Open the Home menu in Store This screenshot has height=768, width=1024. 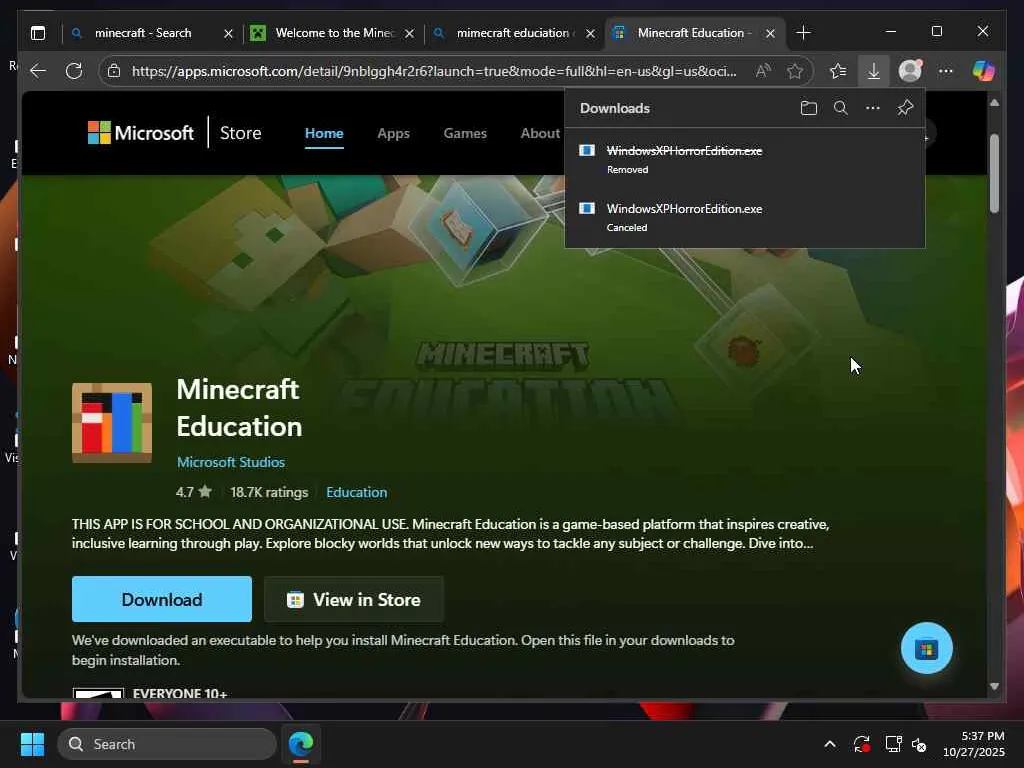(324, 133)
